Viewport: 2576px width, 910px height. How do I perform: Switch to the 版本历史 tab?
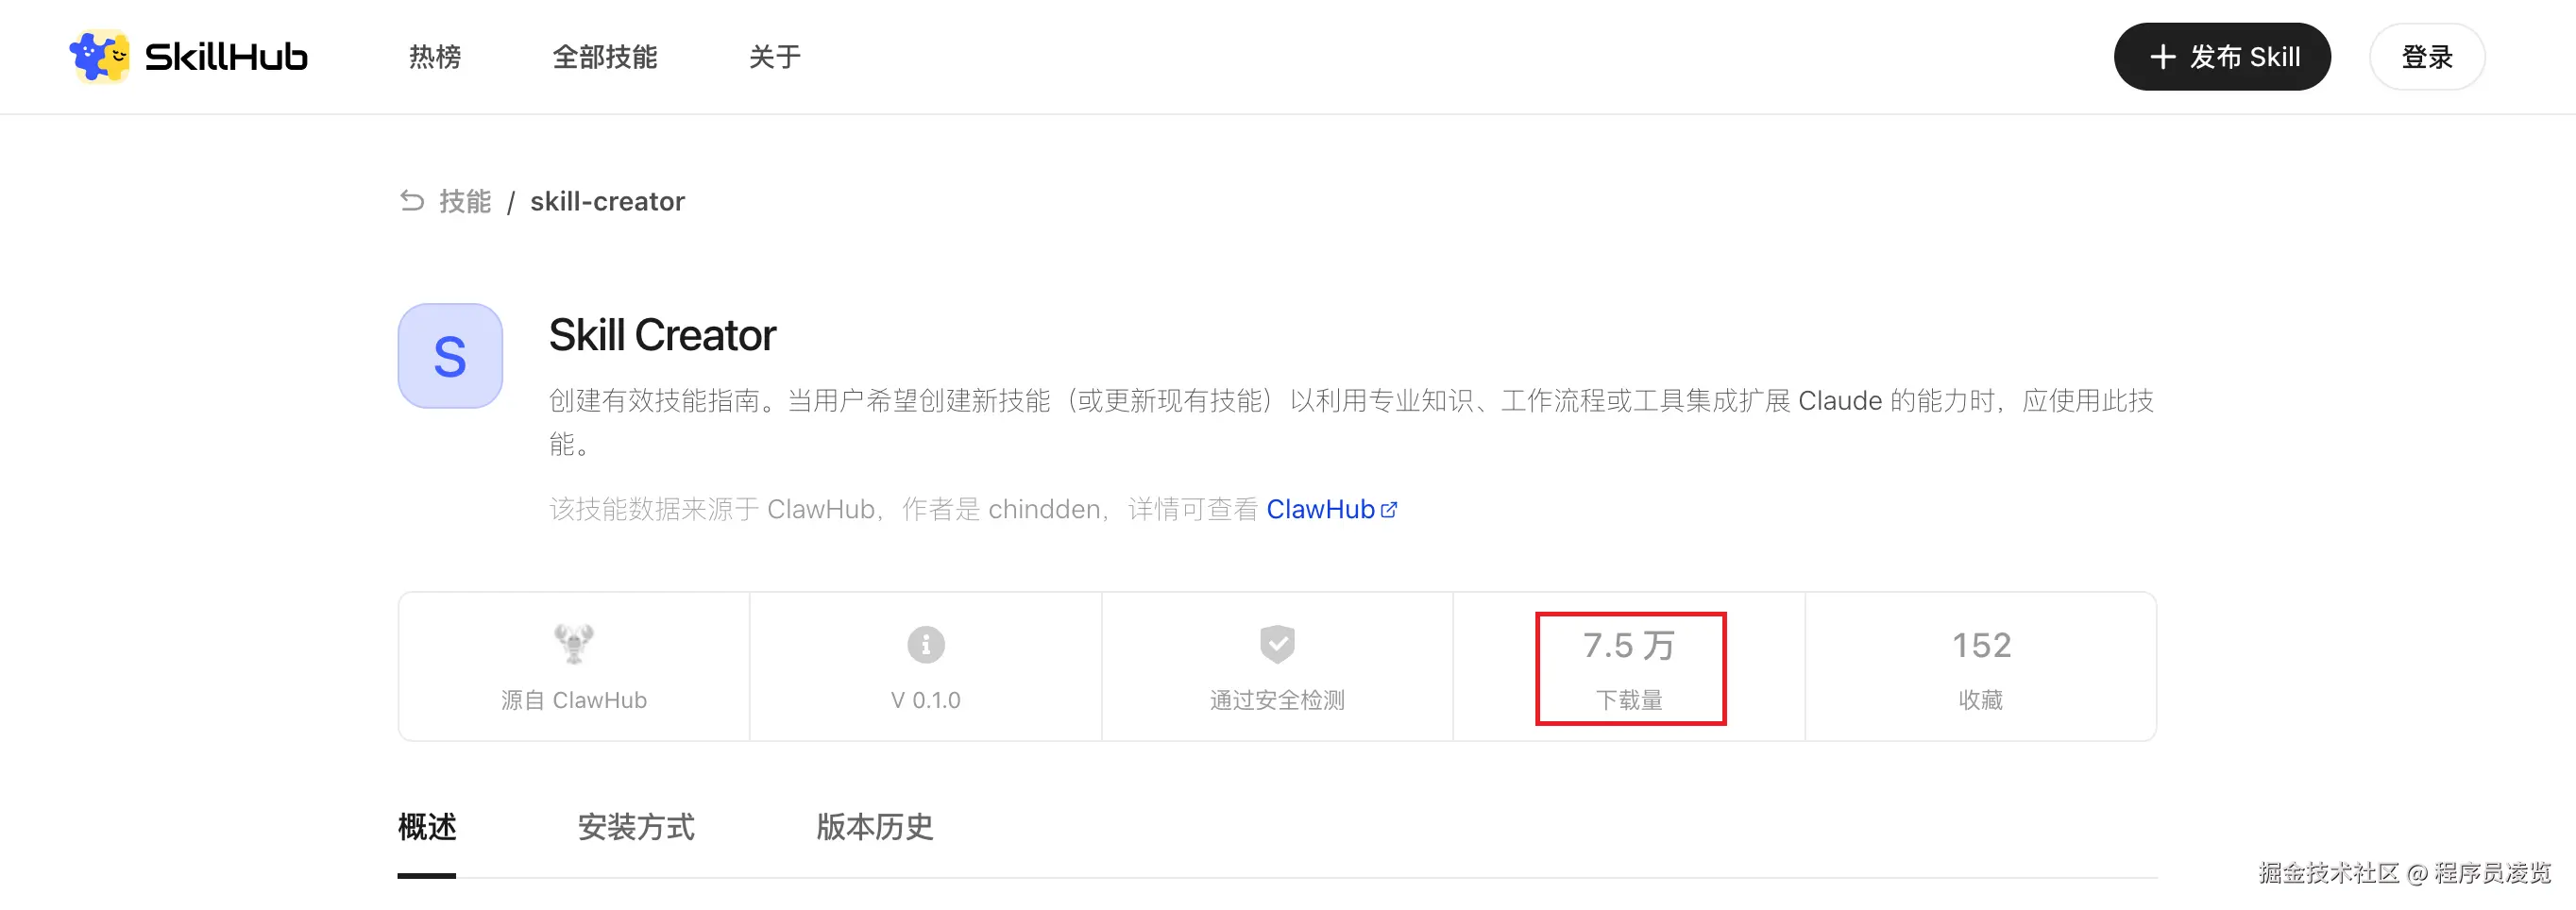[875, 828]
